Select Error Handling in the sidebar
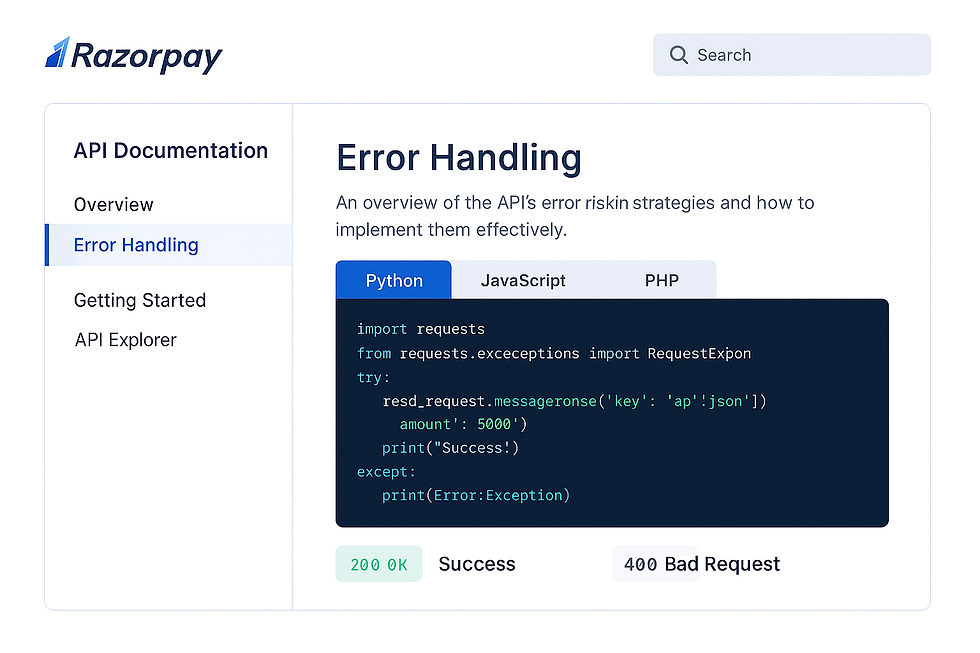The width and height of the screenshot is (980, 653). point(169,245)
